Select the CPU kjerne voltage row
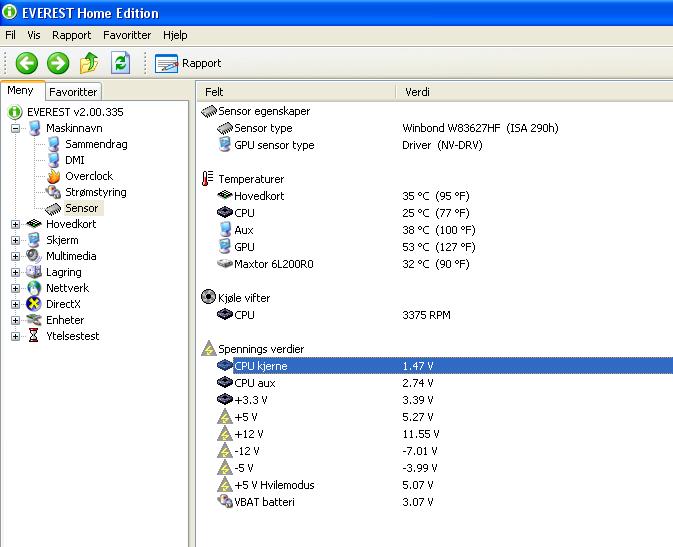This screenshot has height=547, width=673. 435,366
